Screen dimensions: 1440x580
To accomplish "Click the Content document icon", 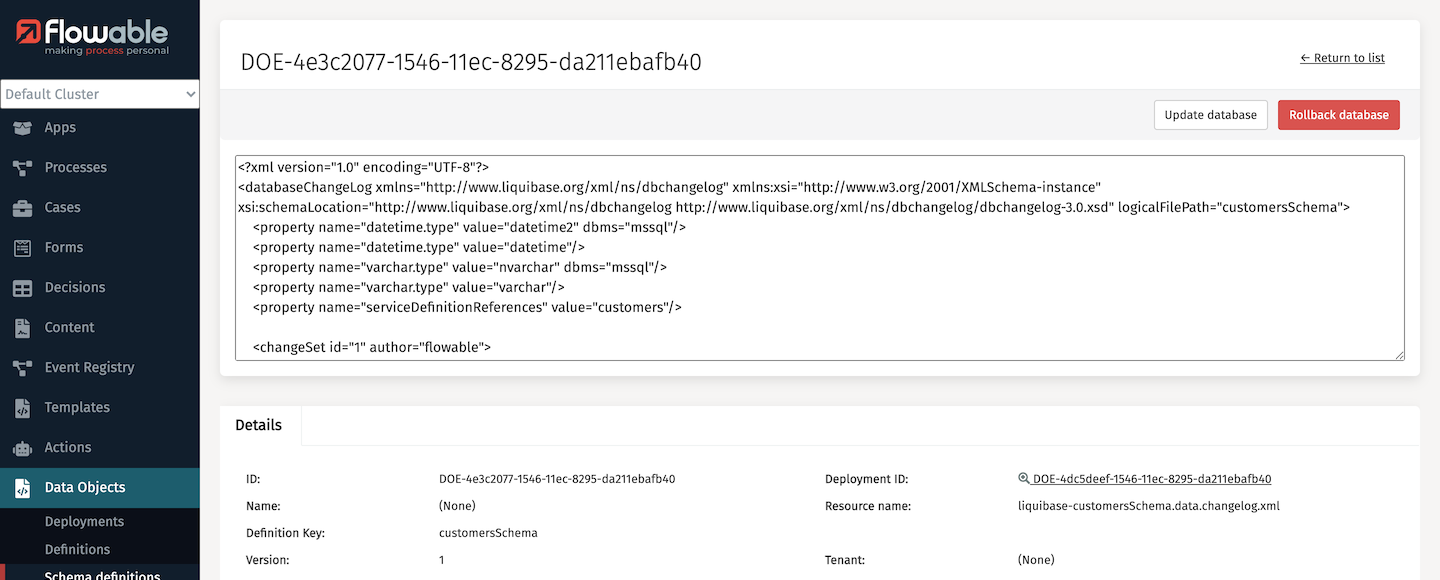I will 22,328.
